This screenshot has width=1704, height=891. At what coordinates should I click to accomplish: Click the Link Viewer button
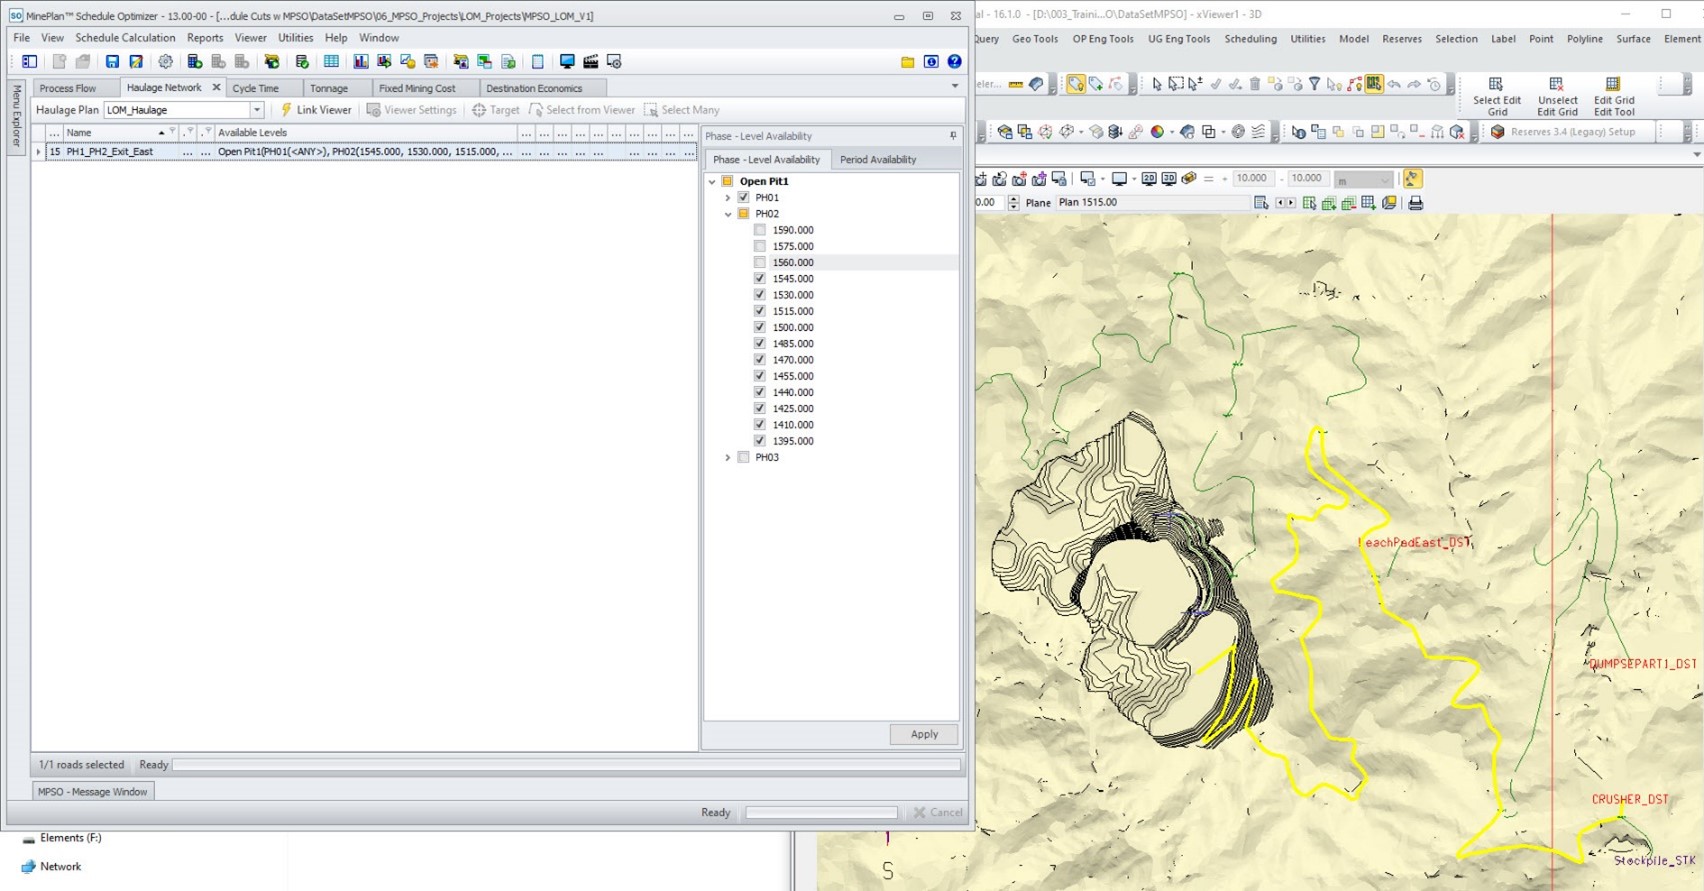315,110
